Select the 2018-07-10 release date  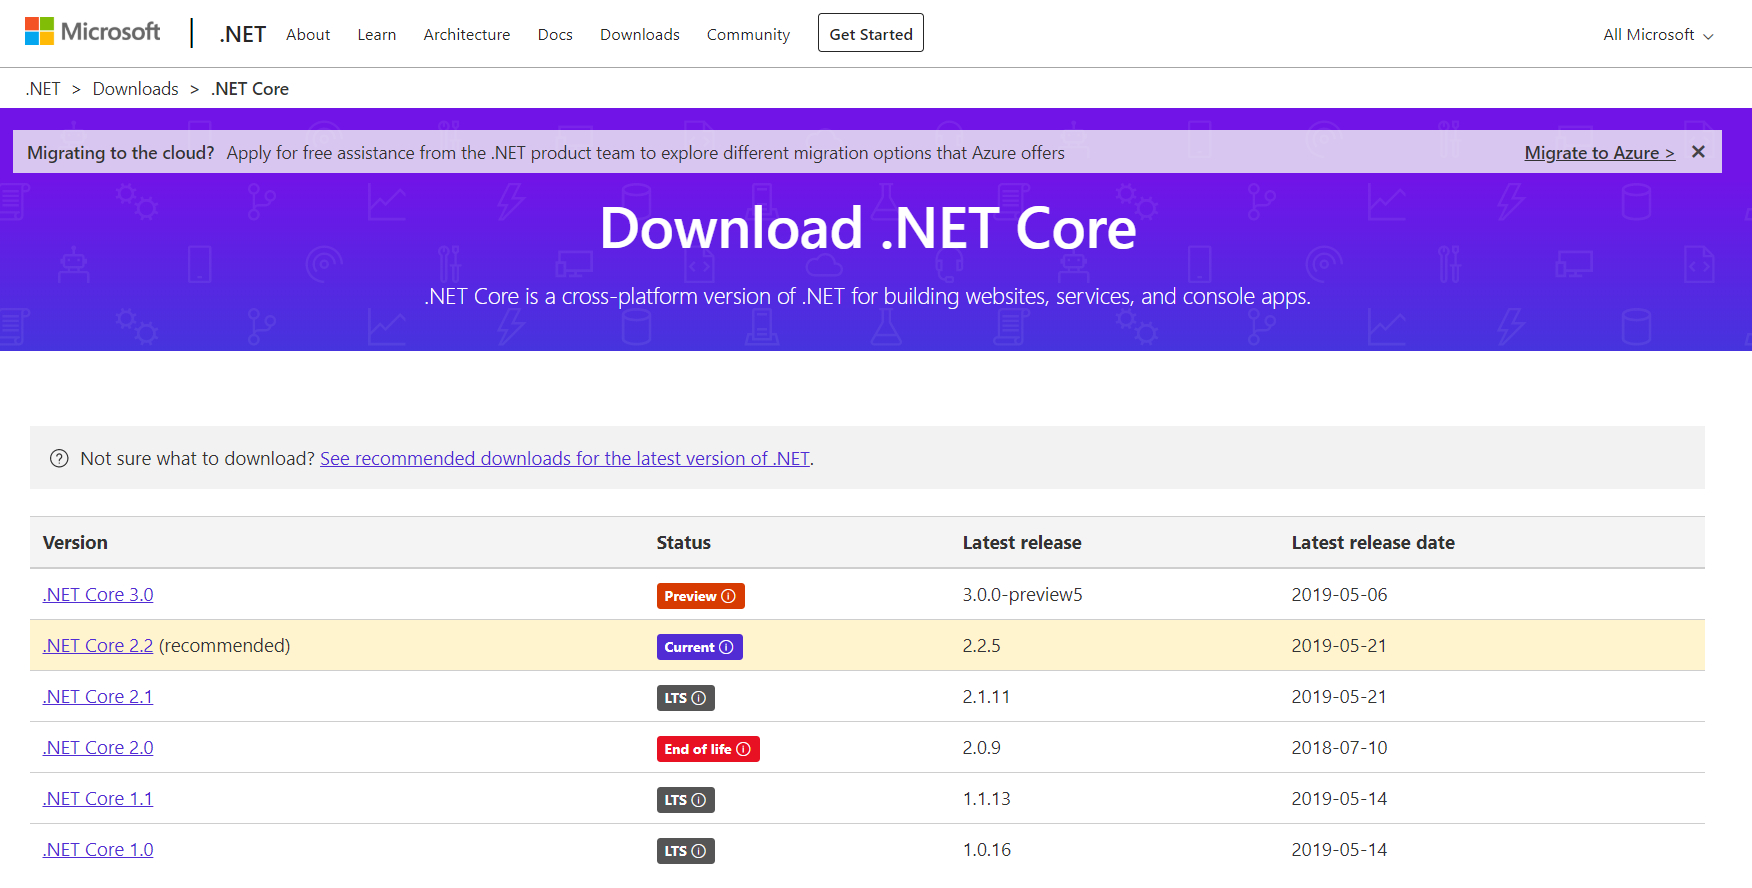1339,747
